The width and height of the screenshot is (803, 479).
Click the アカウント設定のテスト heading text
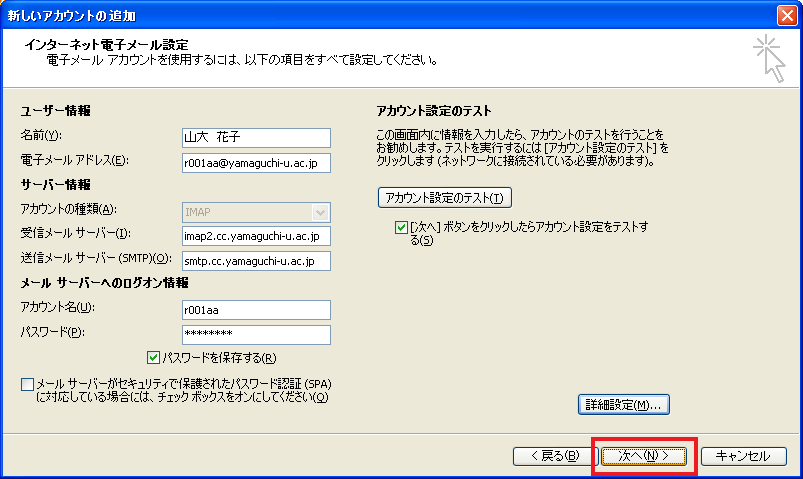434,111
